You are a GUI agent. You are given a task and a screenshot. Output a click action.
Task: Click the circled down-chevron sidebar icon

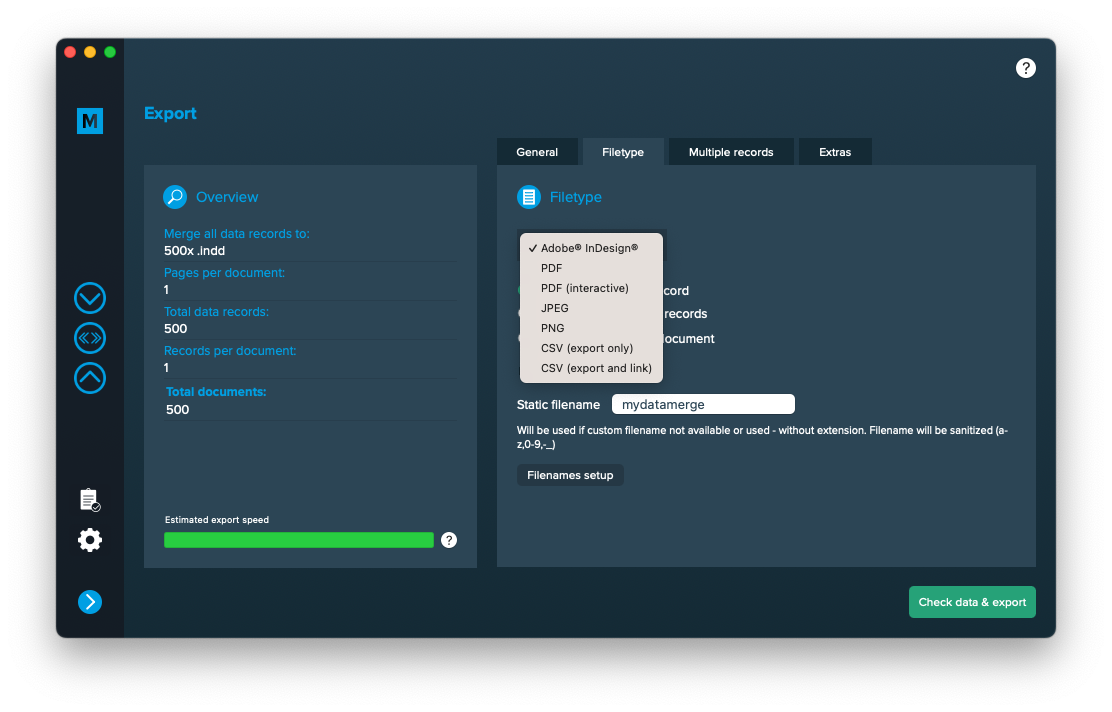pyautogui.click(x=90, y=298)
